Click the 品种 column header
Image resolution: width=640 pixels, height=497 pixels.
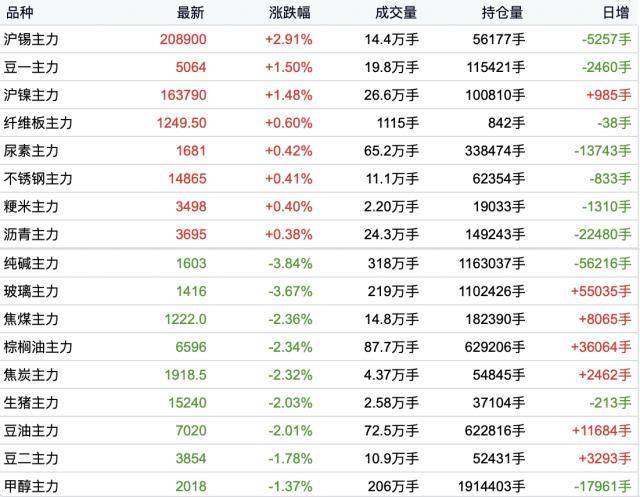pos(20,13)
